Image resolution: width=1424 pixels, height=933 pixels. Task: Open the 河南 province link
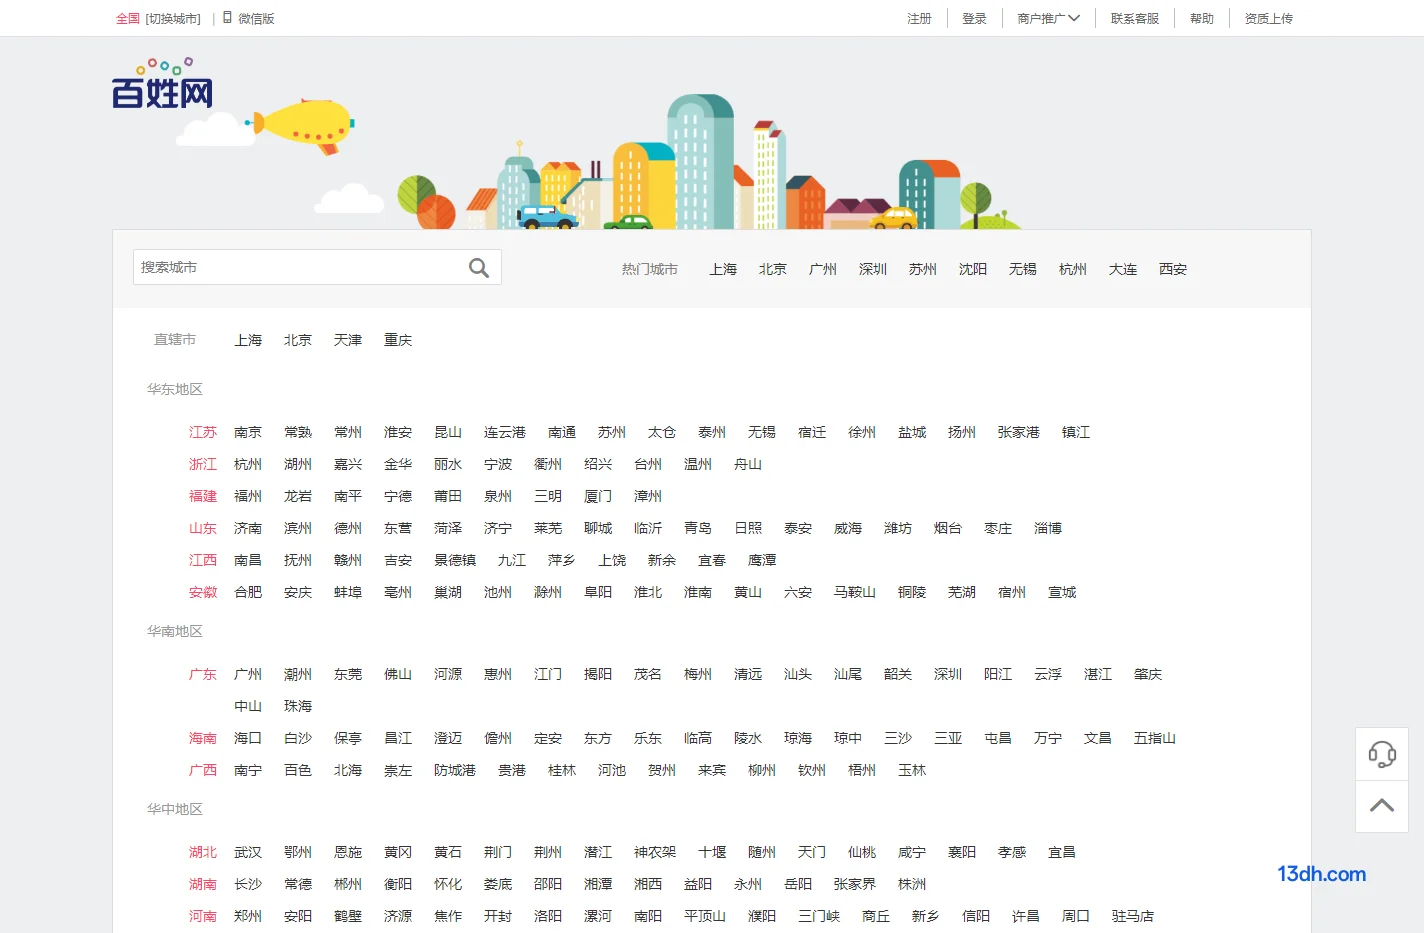203,916
